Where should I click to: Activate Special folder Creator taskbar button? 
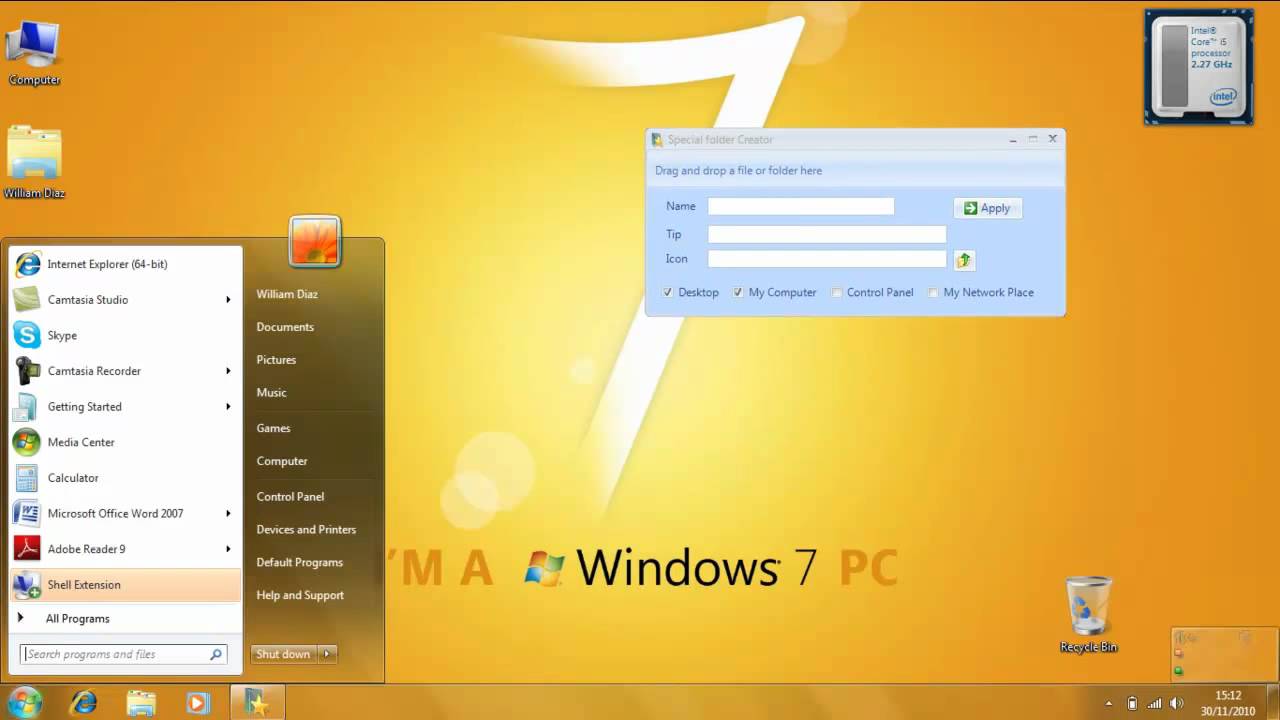pos(257,703)
